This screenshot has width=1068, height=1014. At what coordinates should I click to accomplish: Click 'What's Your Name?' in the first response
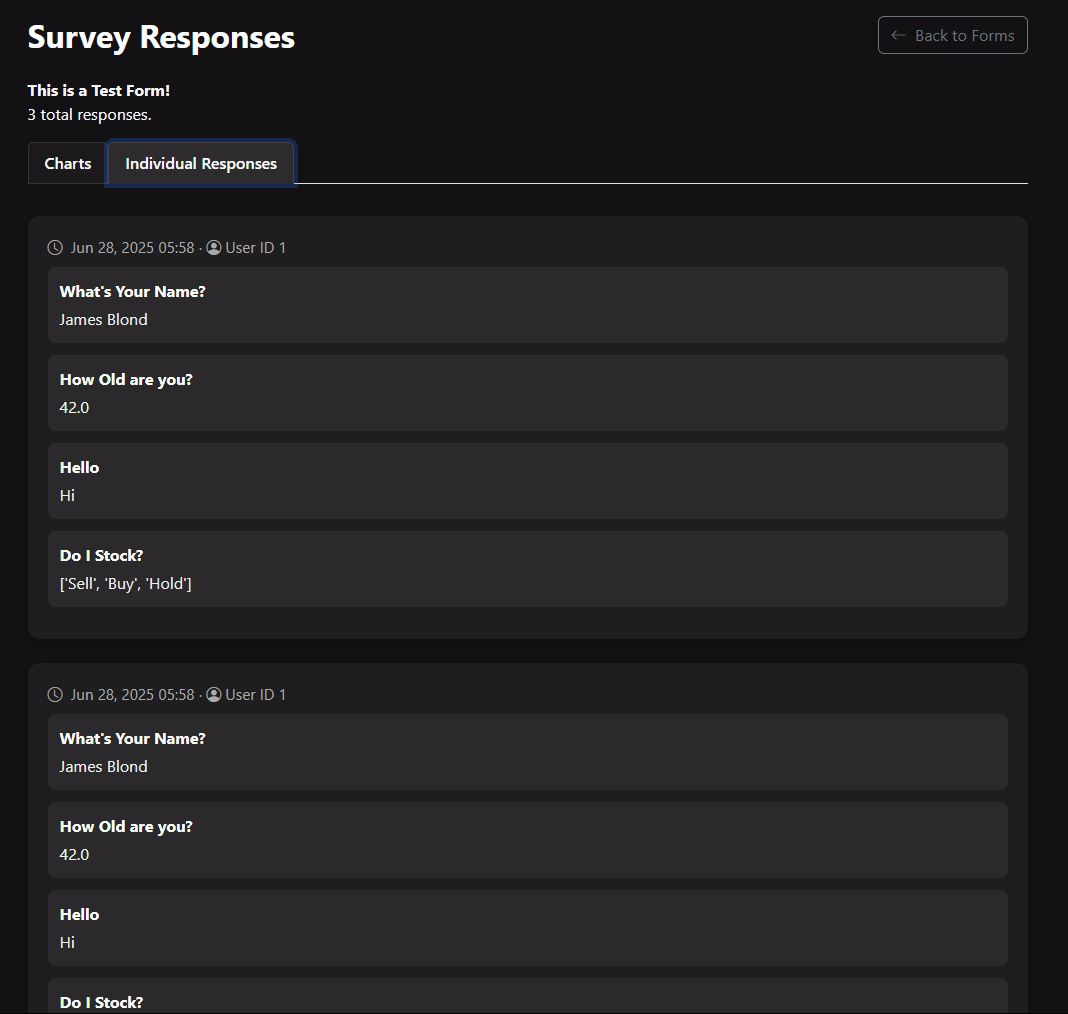point(132,292)
